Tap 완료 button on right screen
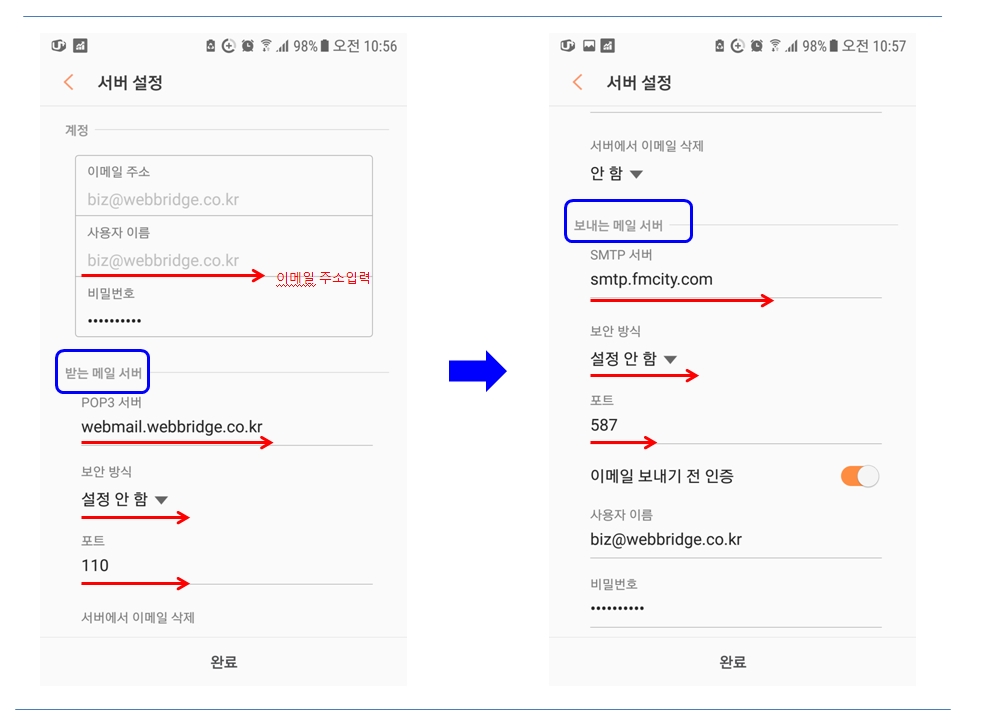992x722 pixels. 733,662
